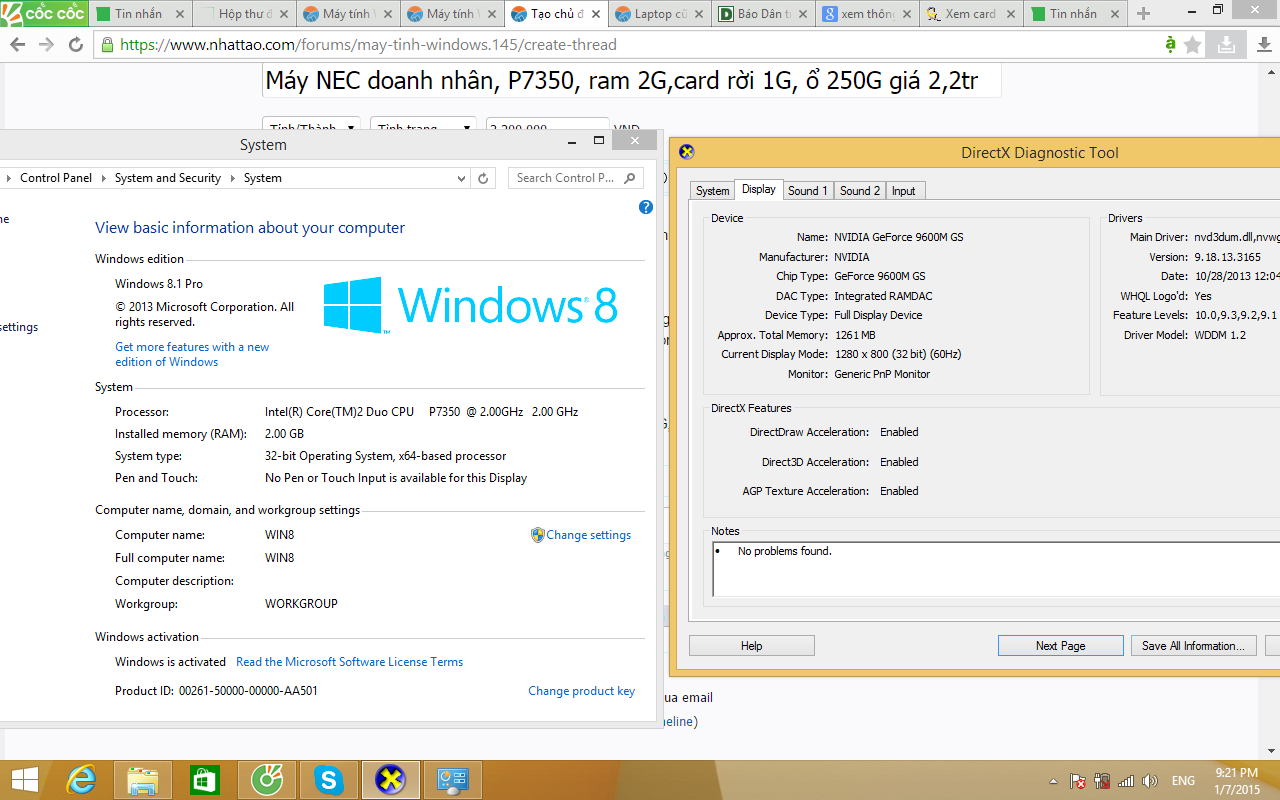
Task: Click Control Panel in the breadcrumb
Action: pyautogui.click(x=56, y=178)
